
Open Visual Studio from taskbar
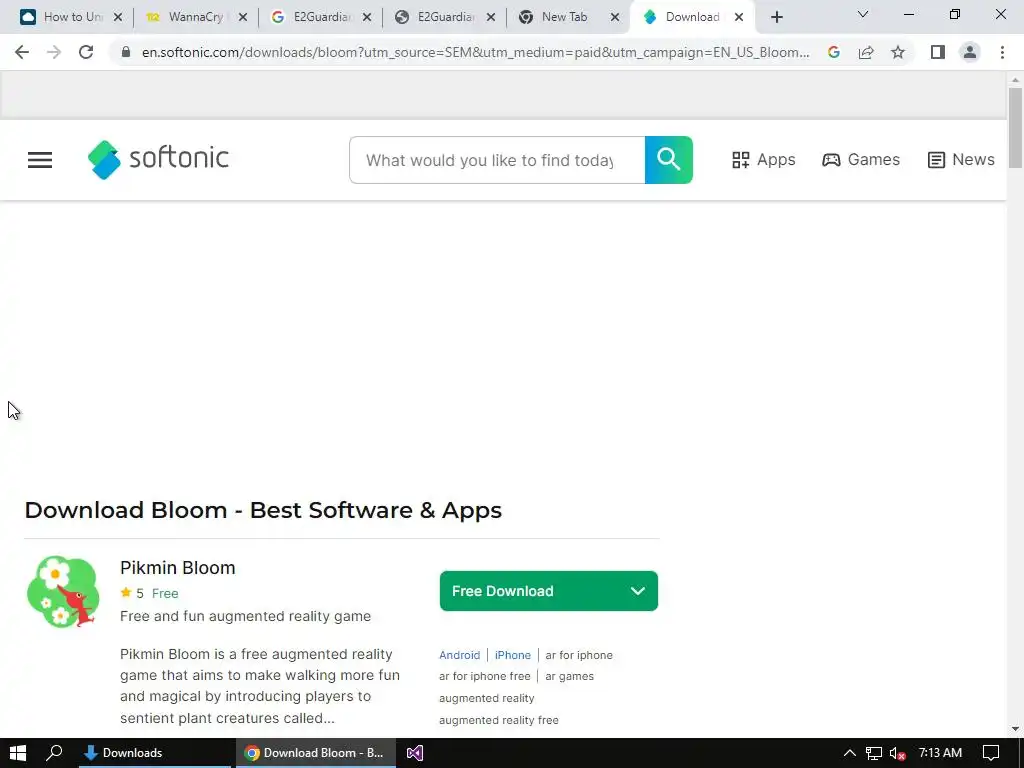[415, 753]
